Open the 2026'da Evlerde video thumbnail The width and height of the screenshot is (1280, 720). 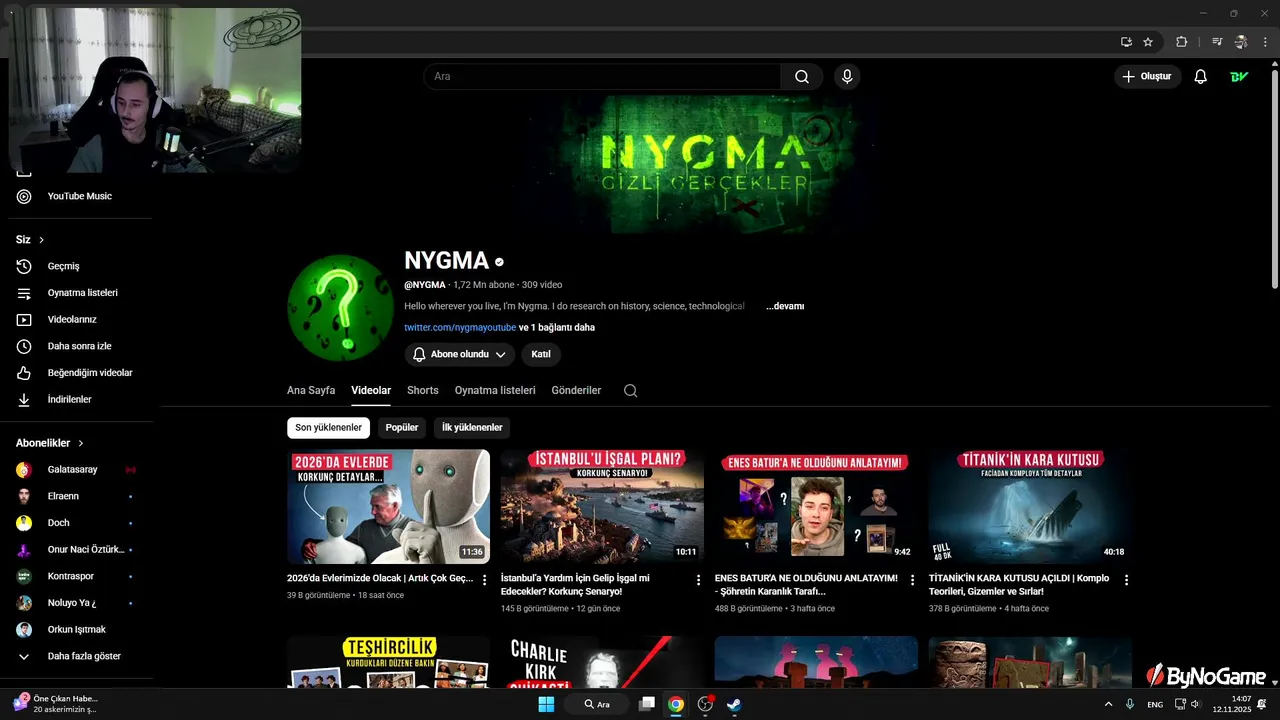pyautogui.click(x=388, y=506)
